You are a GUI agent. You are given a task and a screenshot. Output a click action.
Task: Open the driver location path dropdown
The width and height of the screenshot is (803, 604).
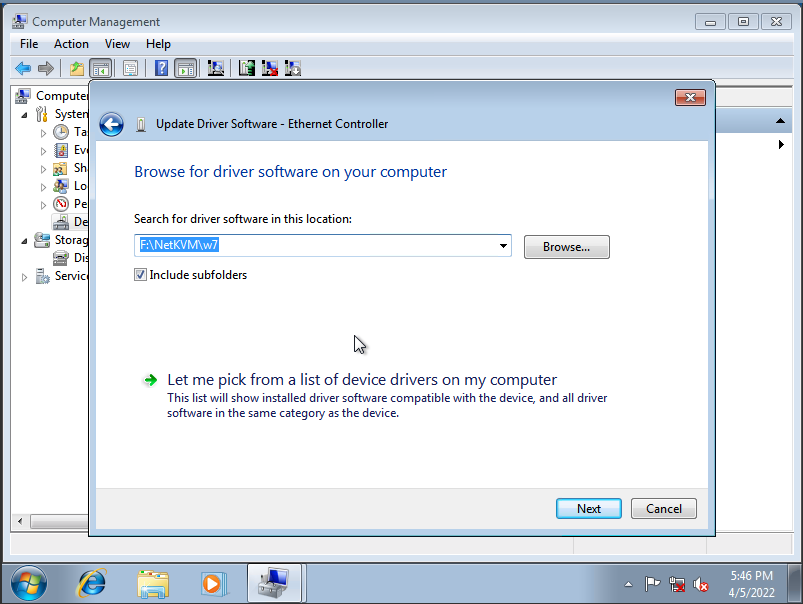click(503, 245)
